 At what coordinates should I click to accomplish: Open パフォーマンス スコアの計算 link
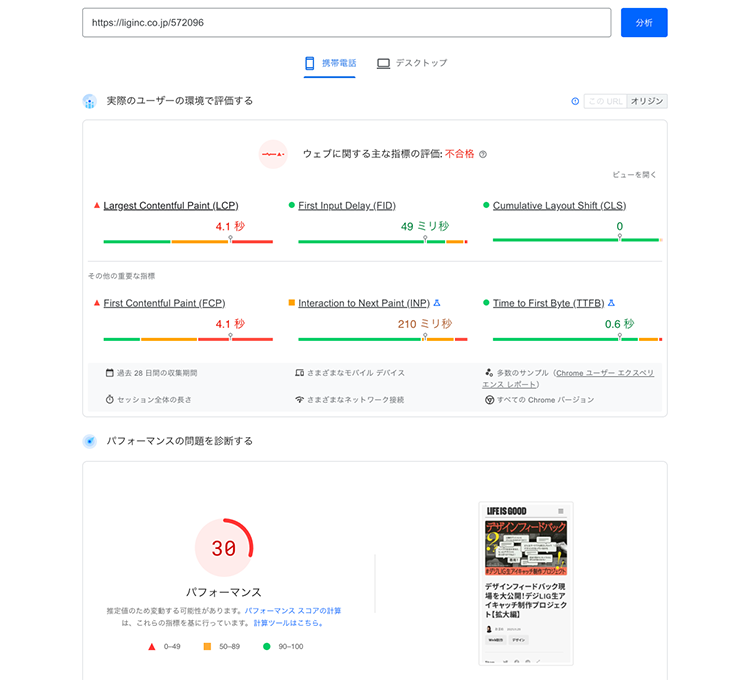point(293,611)
